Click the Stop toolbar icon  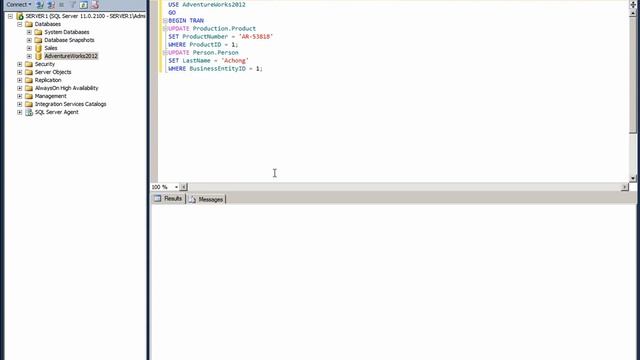(x=62, y=5)
